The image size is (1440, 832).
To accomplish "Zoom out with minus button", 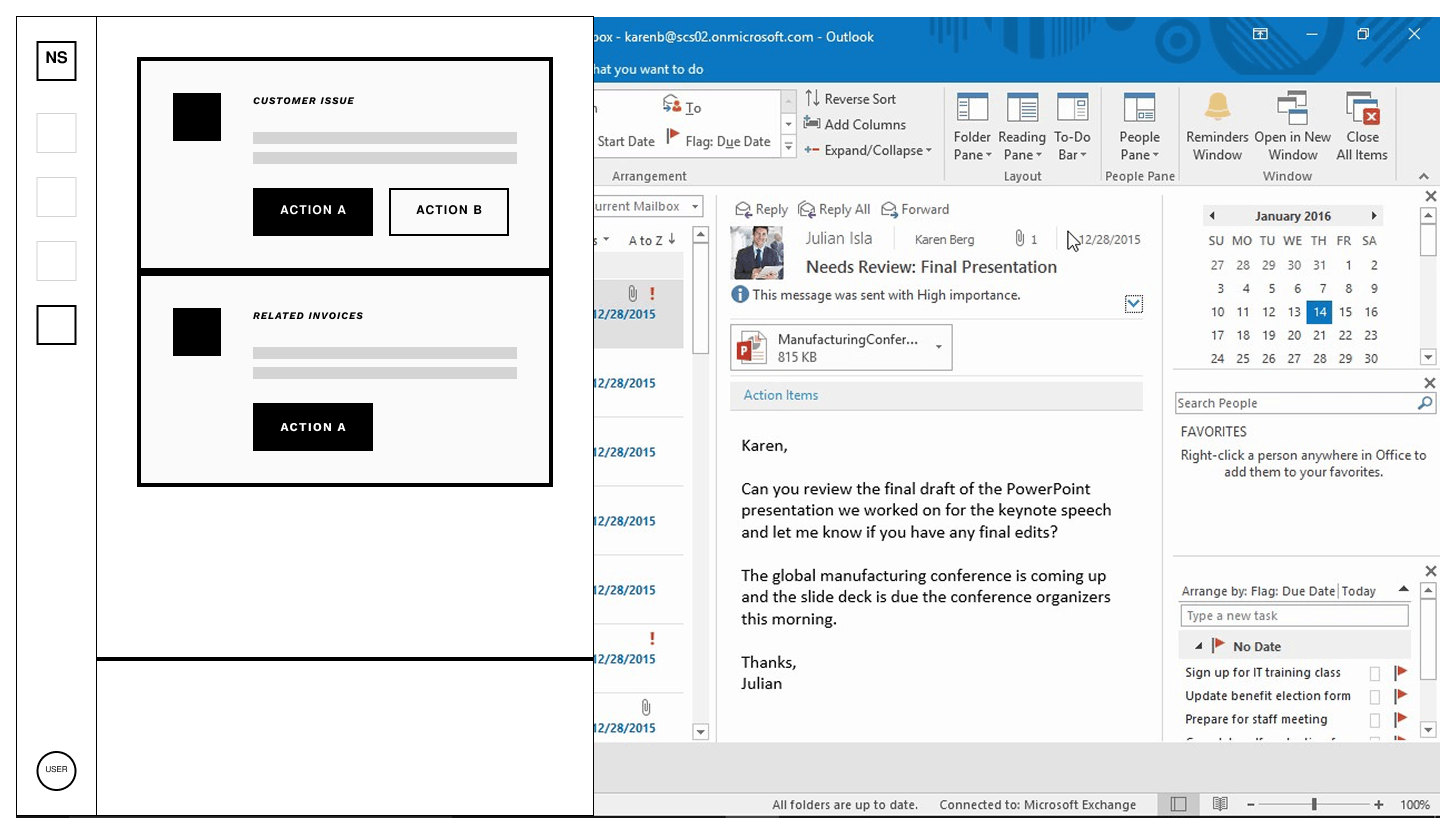I will click(x=1251, y=804).
